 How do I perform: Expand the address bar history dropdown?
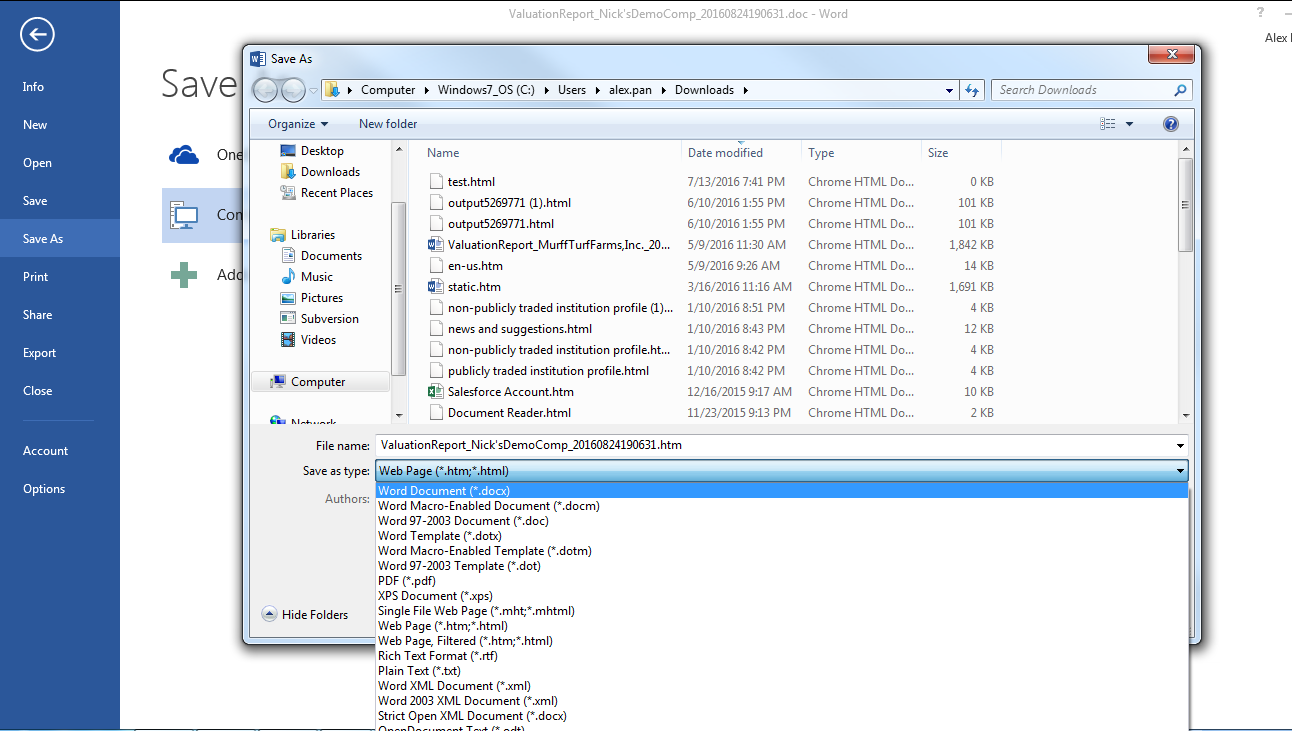tap(949, 90)
